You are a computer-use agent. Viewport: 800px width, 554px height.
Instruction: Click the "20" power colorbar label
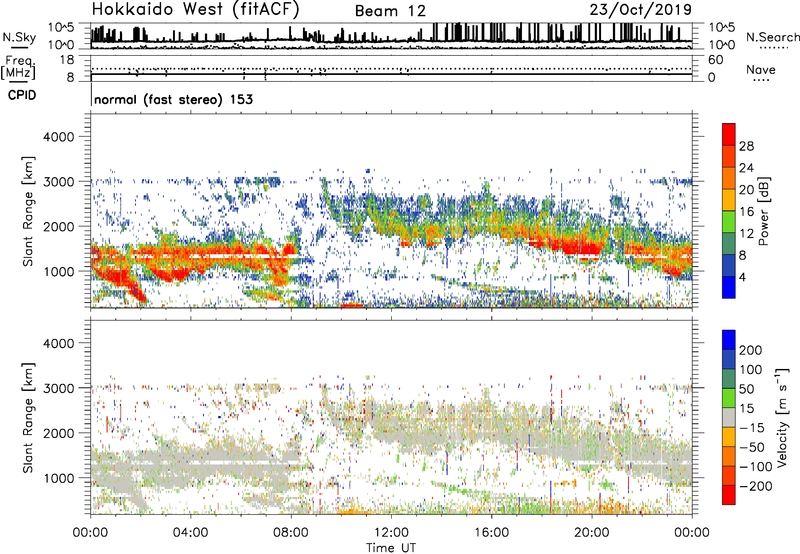click(746, 190)
